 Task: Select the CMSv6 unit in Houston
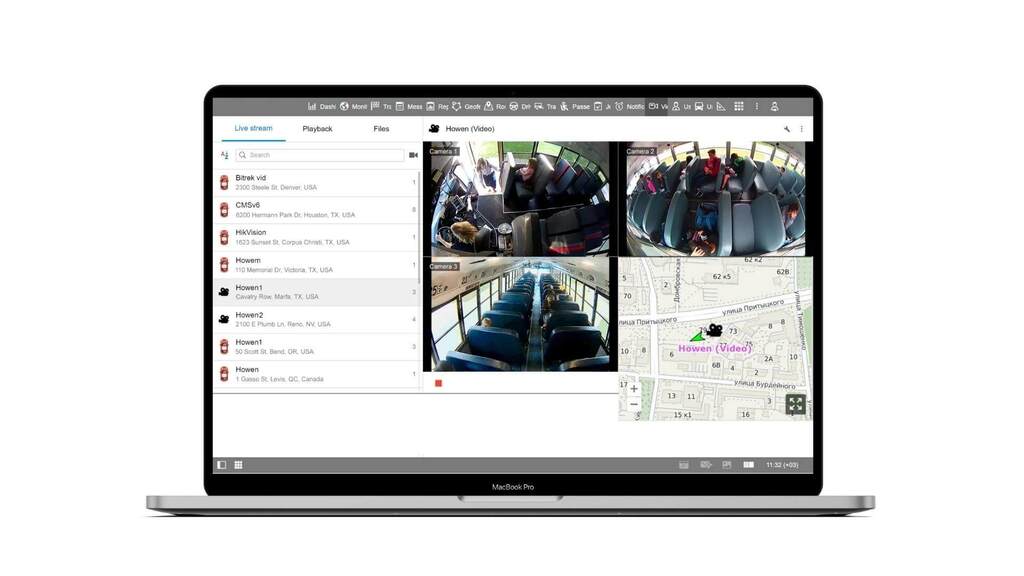pos(316,210)
